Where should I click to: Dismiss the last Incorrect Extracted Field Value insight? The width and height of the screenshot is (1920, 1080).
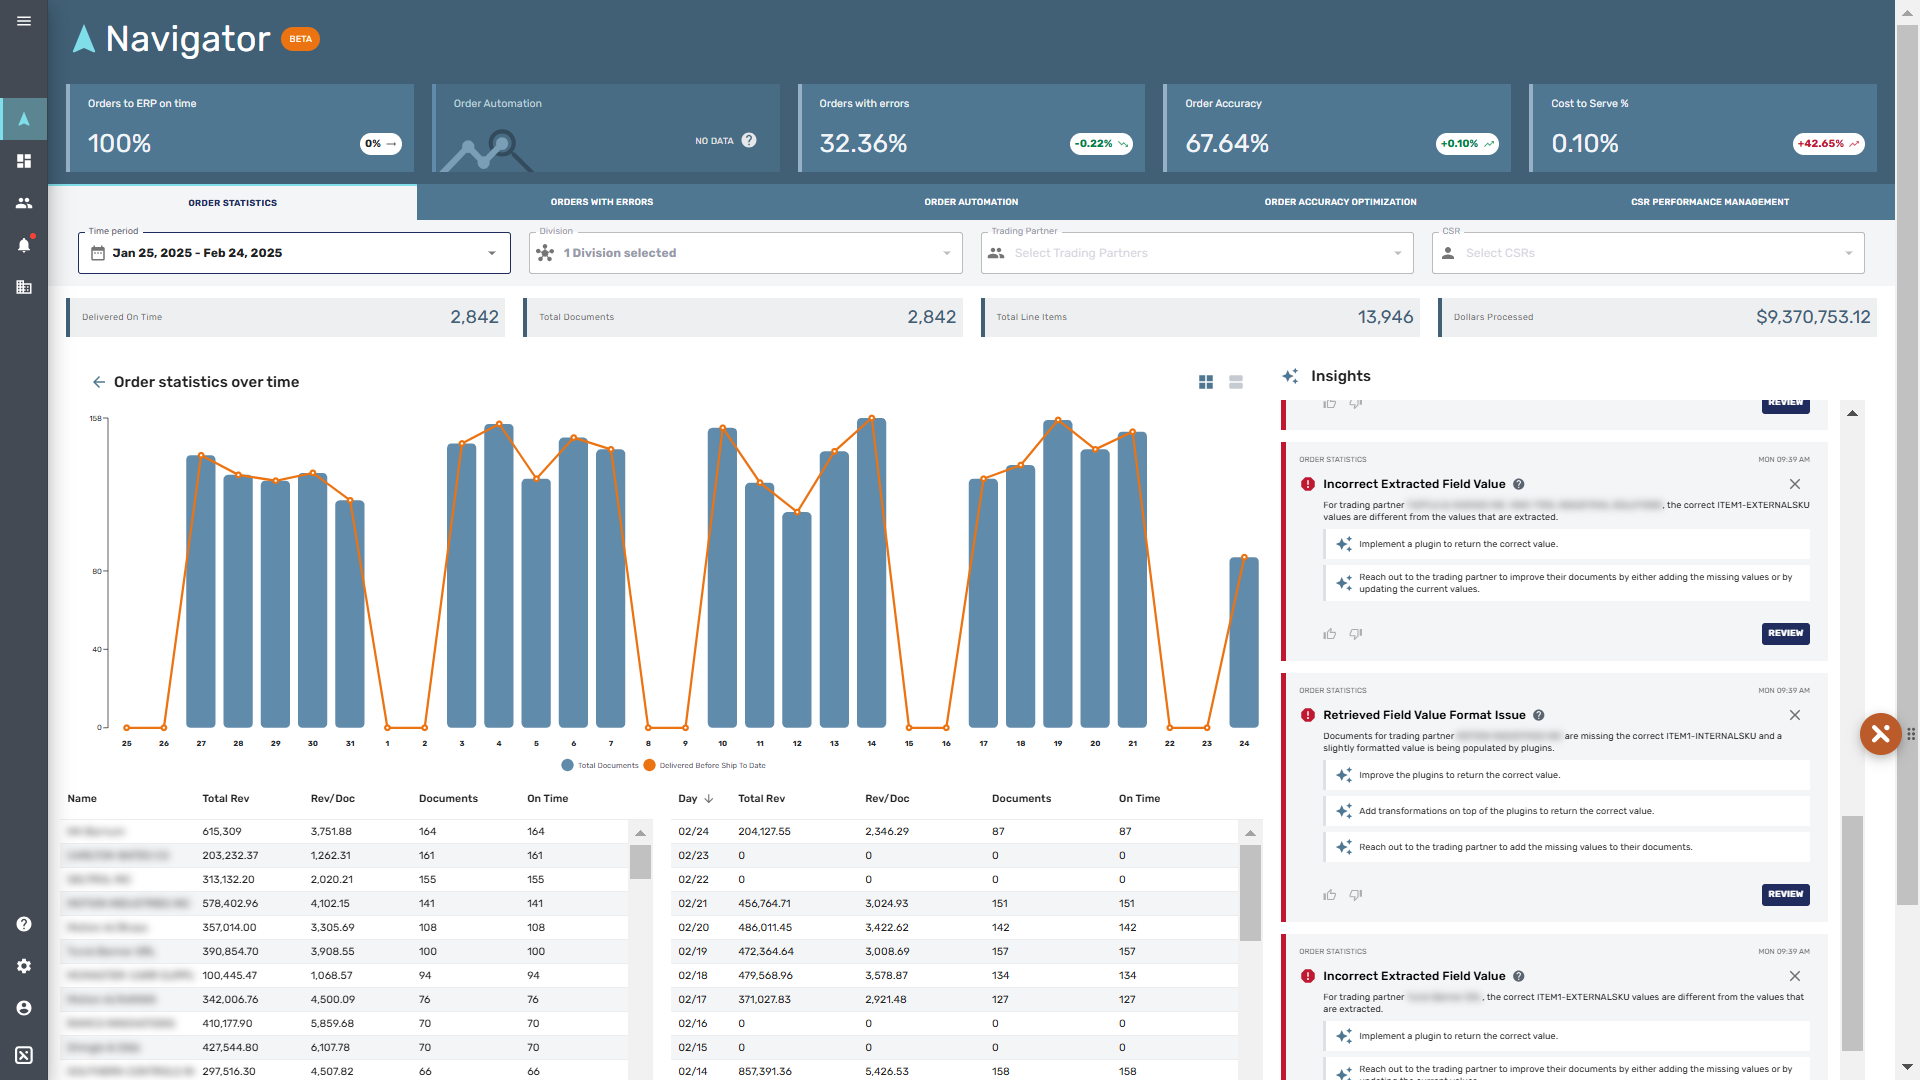[1795, 976]
